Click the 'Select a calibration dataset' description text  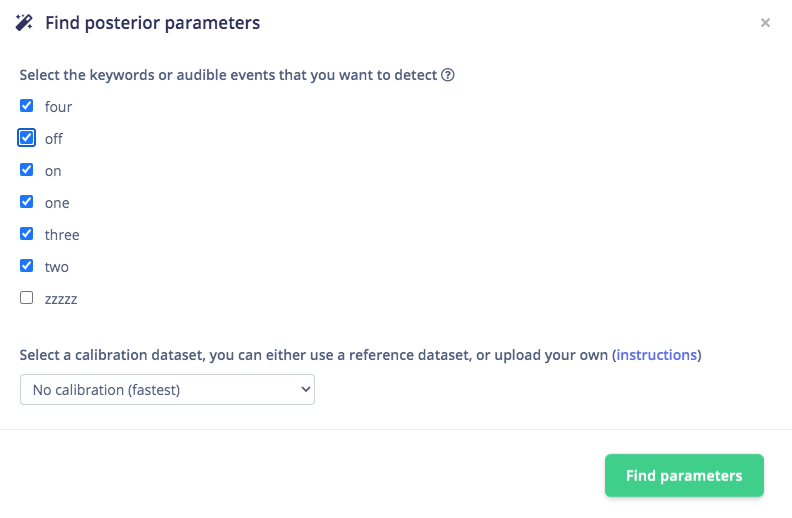[315, 355]
